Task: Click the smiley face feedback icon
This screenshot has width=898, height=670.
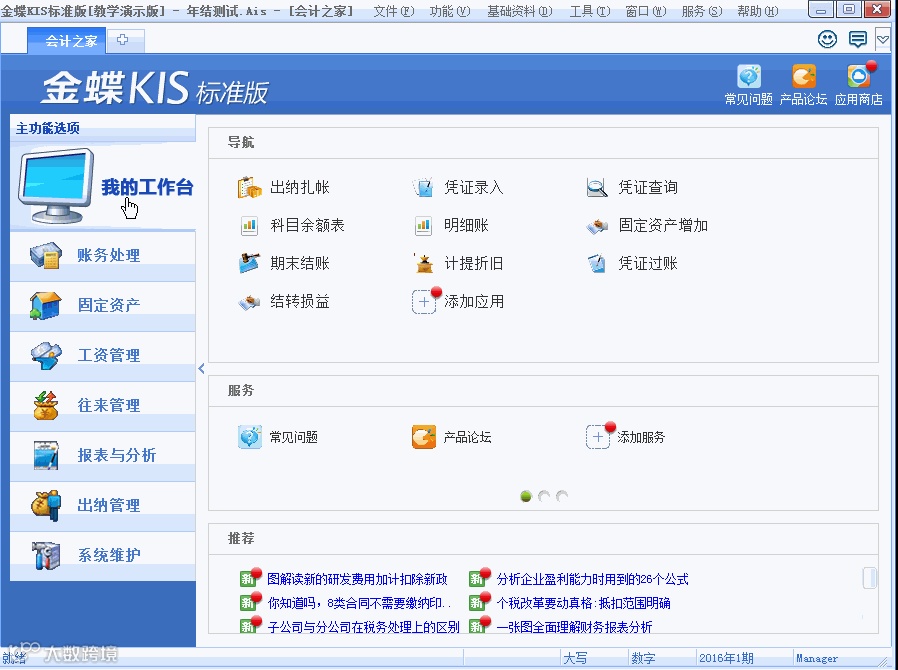Action: coord(827,39)
